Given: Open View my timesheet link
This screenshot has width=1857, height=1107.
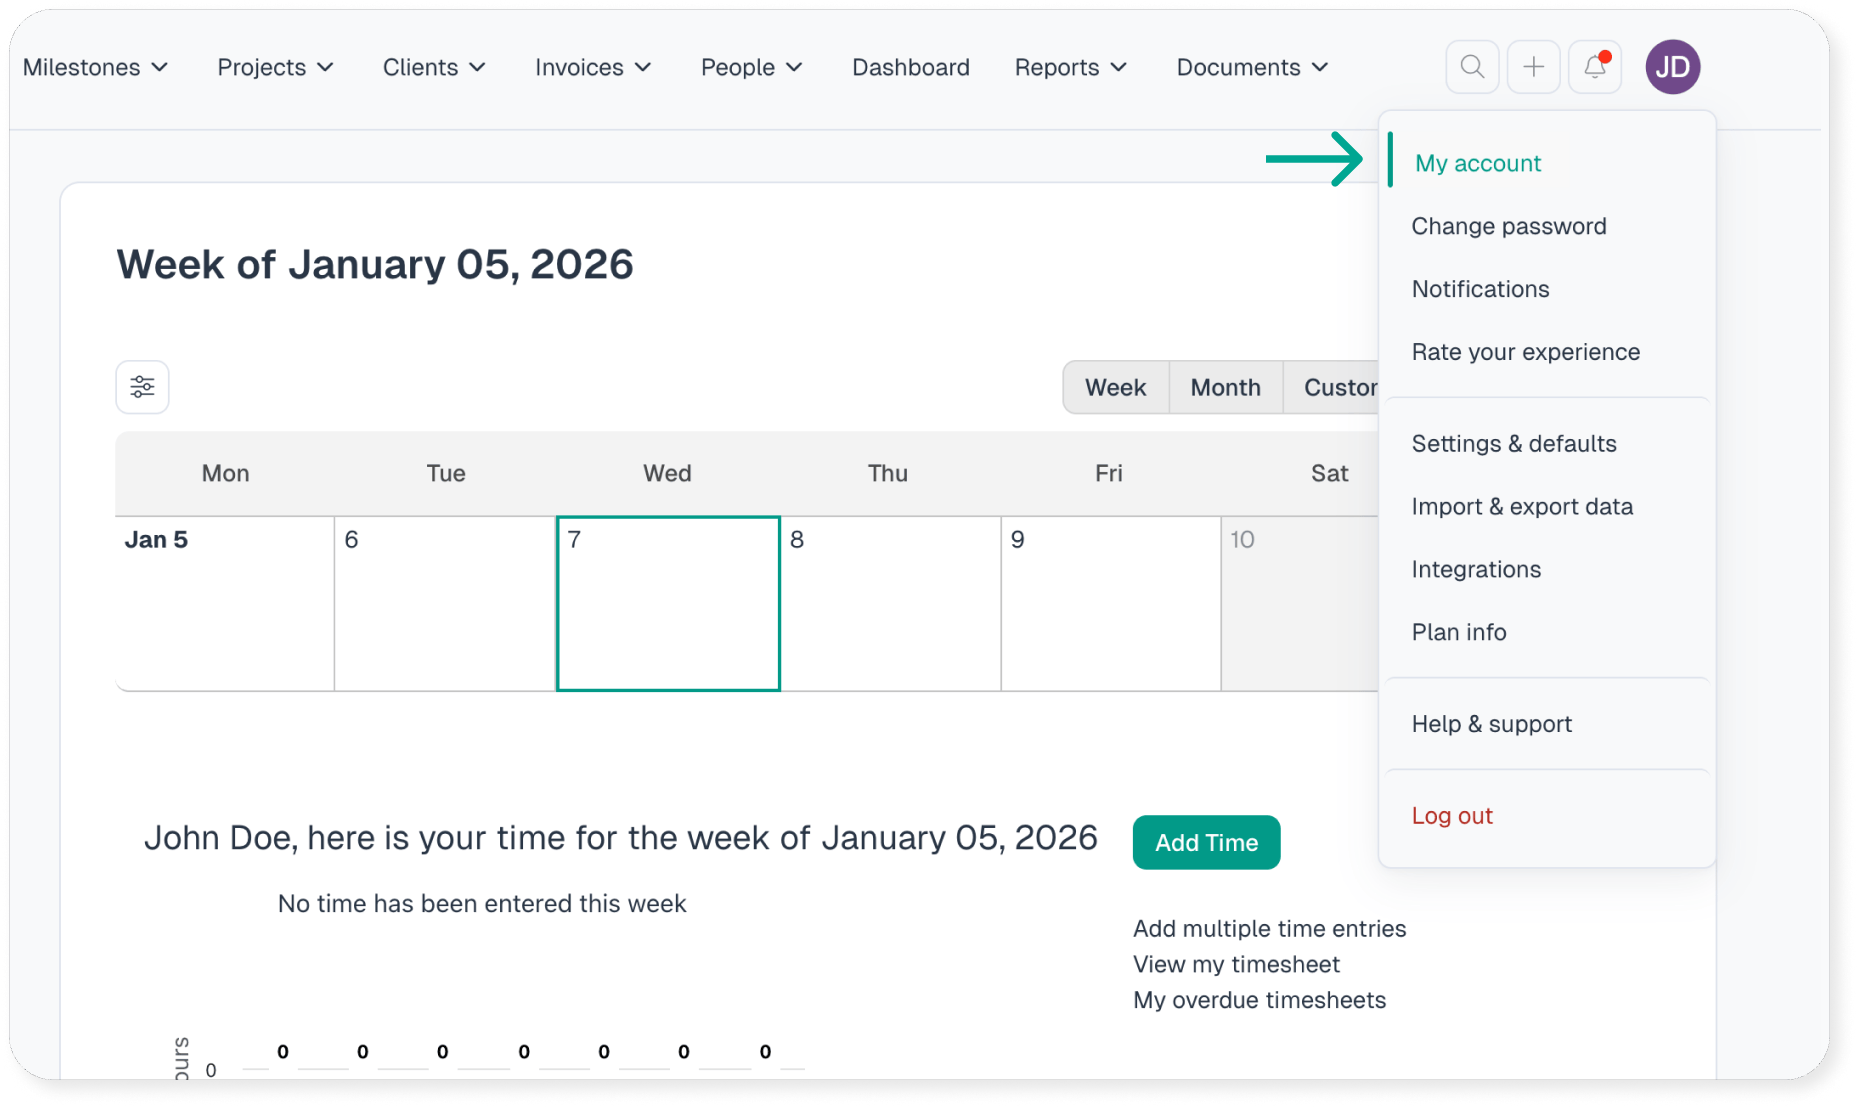Looking at the screenshot, I should (1235, 964).
